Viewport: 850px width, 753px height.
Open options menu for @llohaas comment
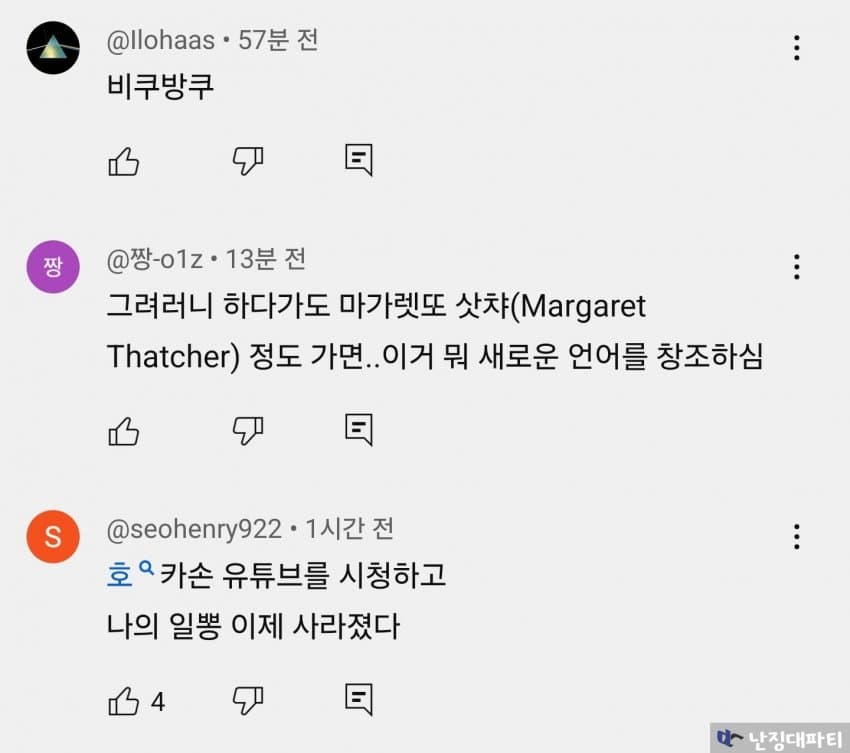coord(796,48)
